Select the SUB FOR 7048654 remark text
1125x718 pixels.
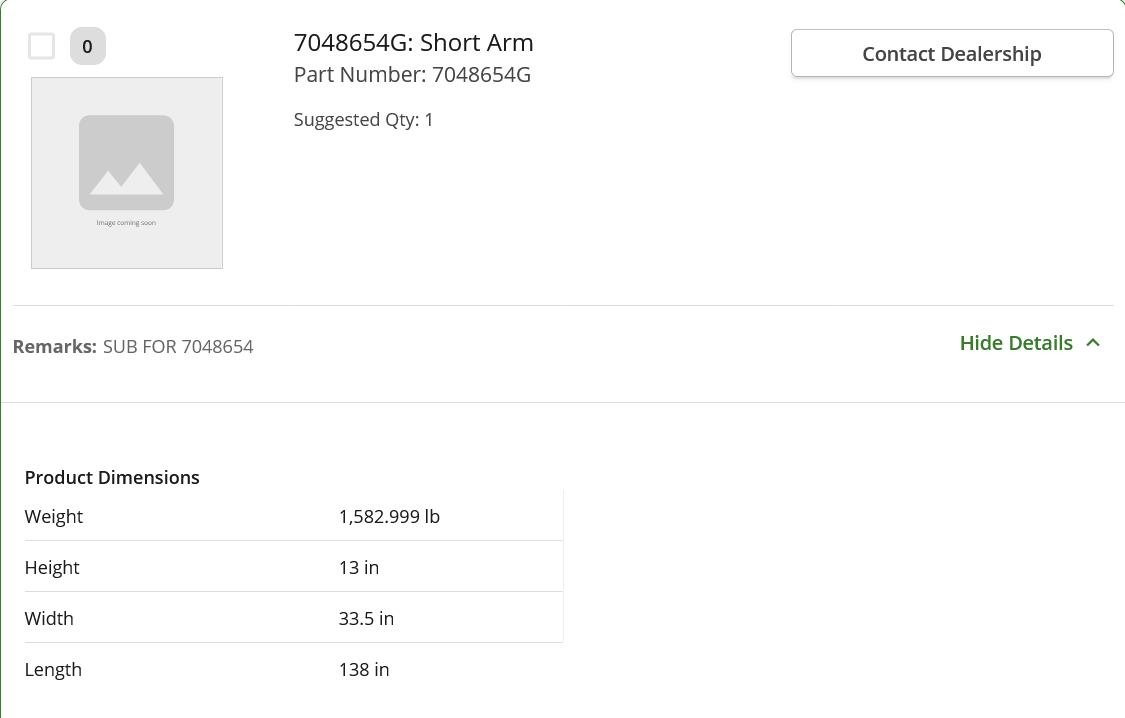[178, 347]
